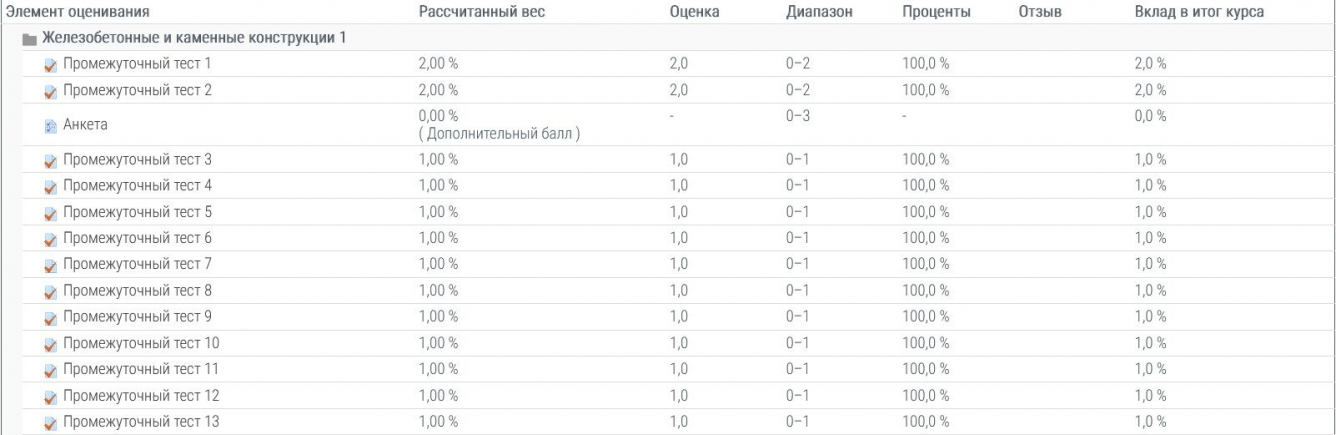This screenshot has height=435, width=1336.
Task: Click the quiz icon beside Промежуточный тест 11
Action: [51, 370]
